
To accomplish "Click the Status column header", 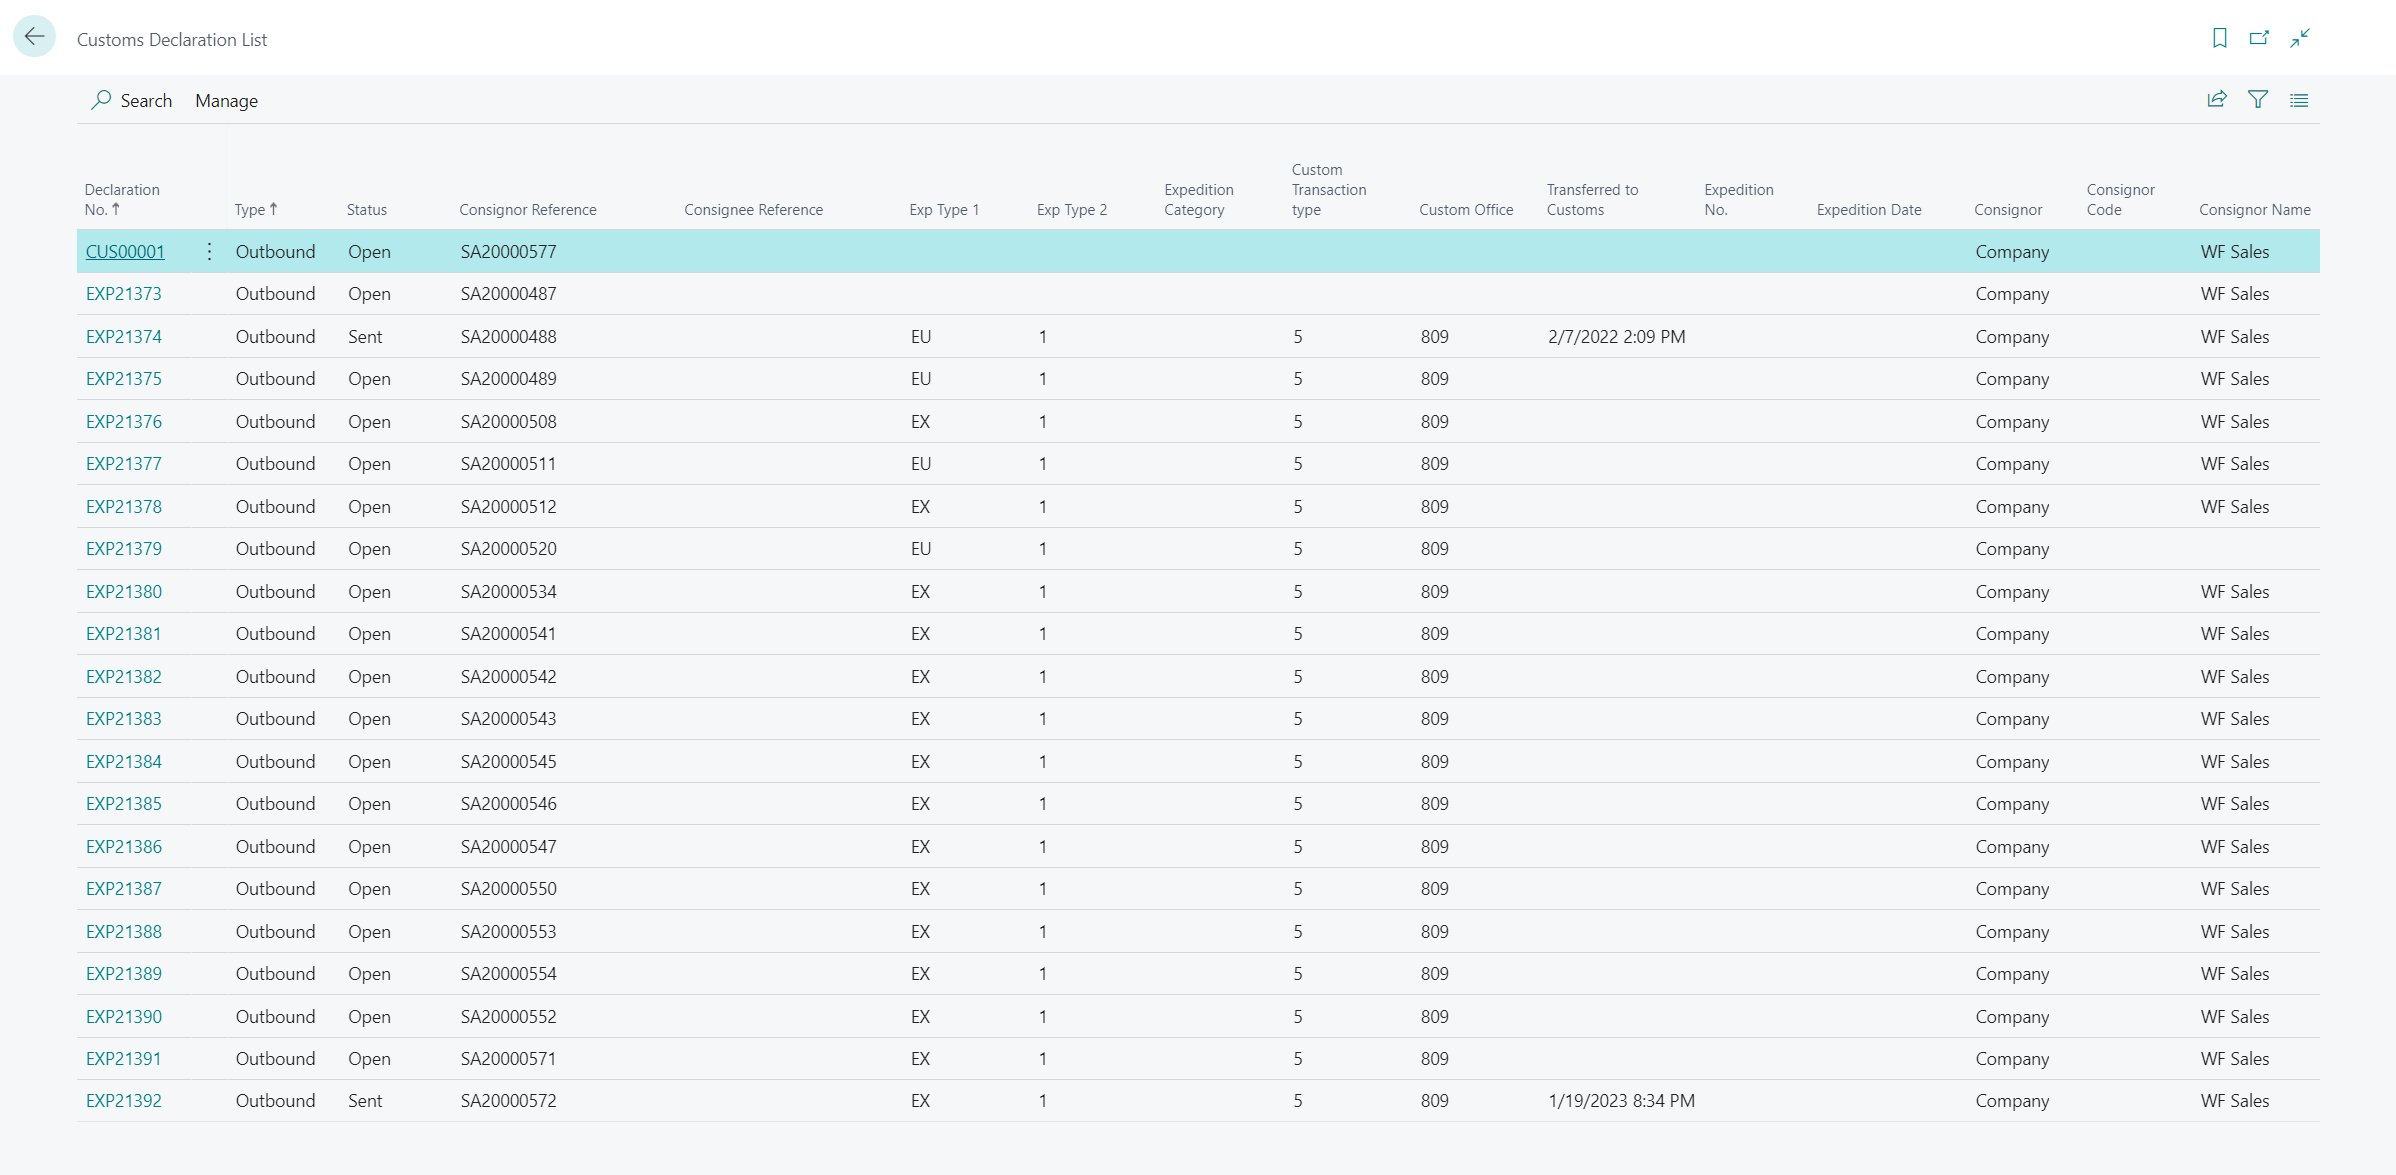I will 366,210.
